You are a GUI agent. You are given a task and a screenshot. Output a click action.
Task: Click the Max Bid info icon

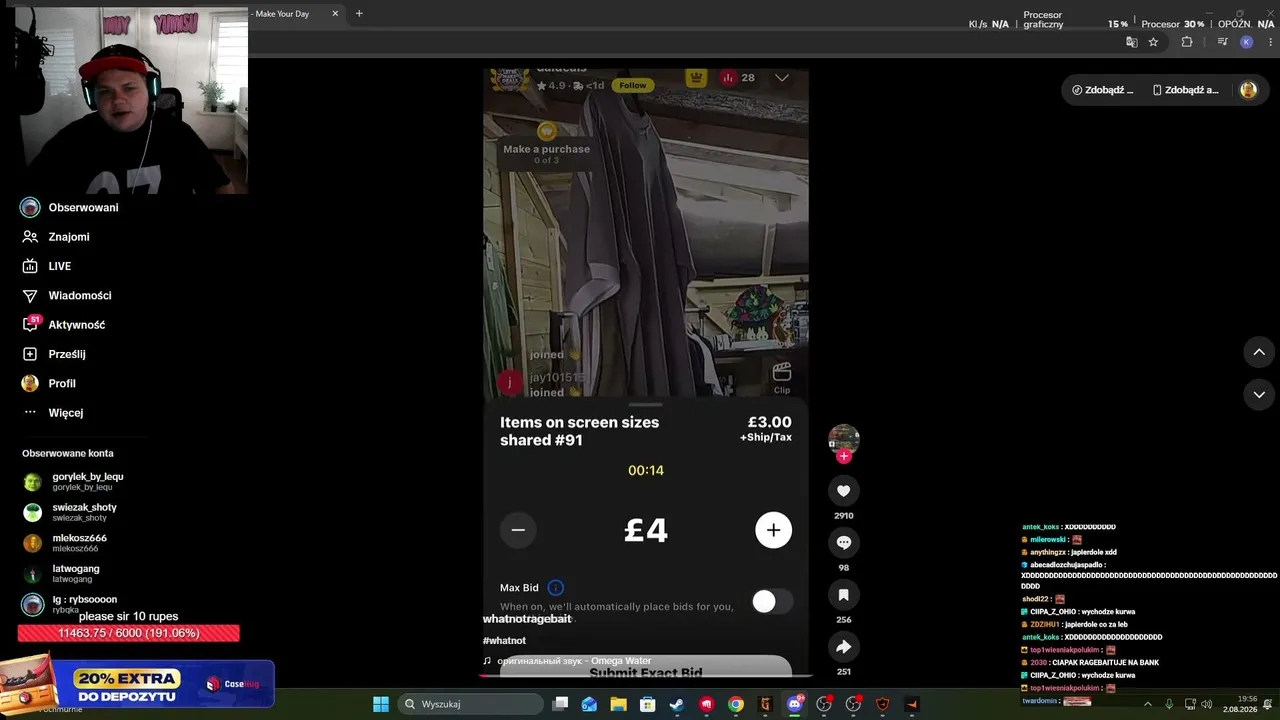[x=555, y=588]
